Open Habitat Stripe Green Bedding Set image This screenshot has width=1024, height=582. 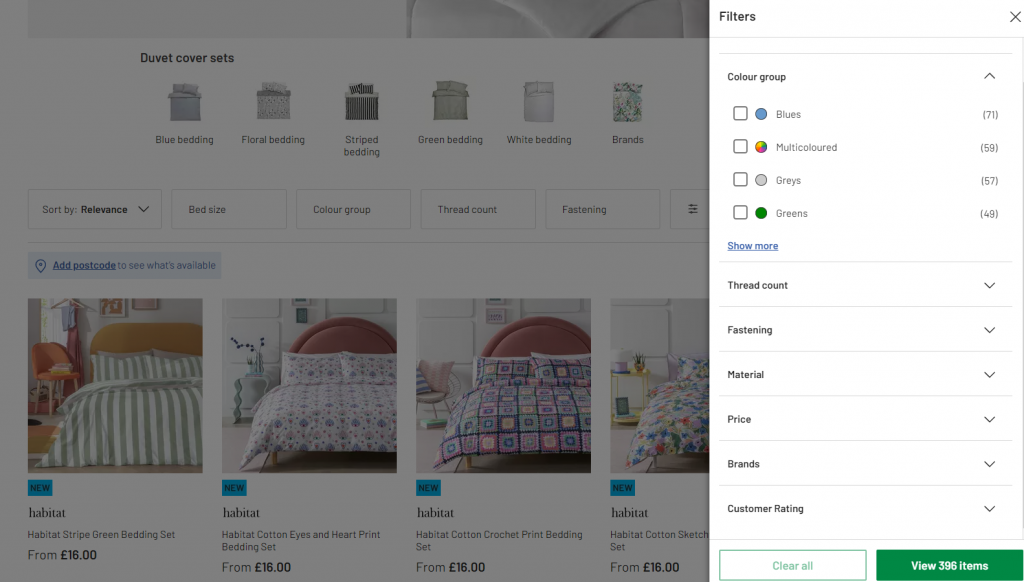click(x=115, y=385)
